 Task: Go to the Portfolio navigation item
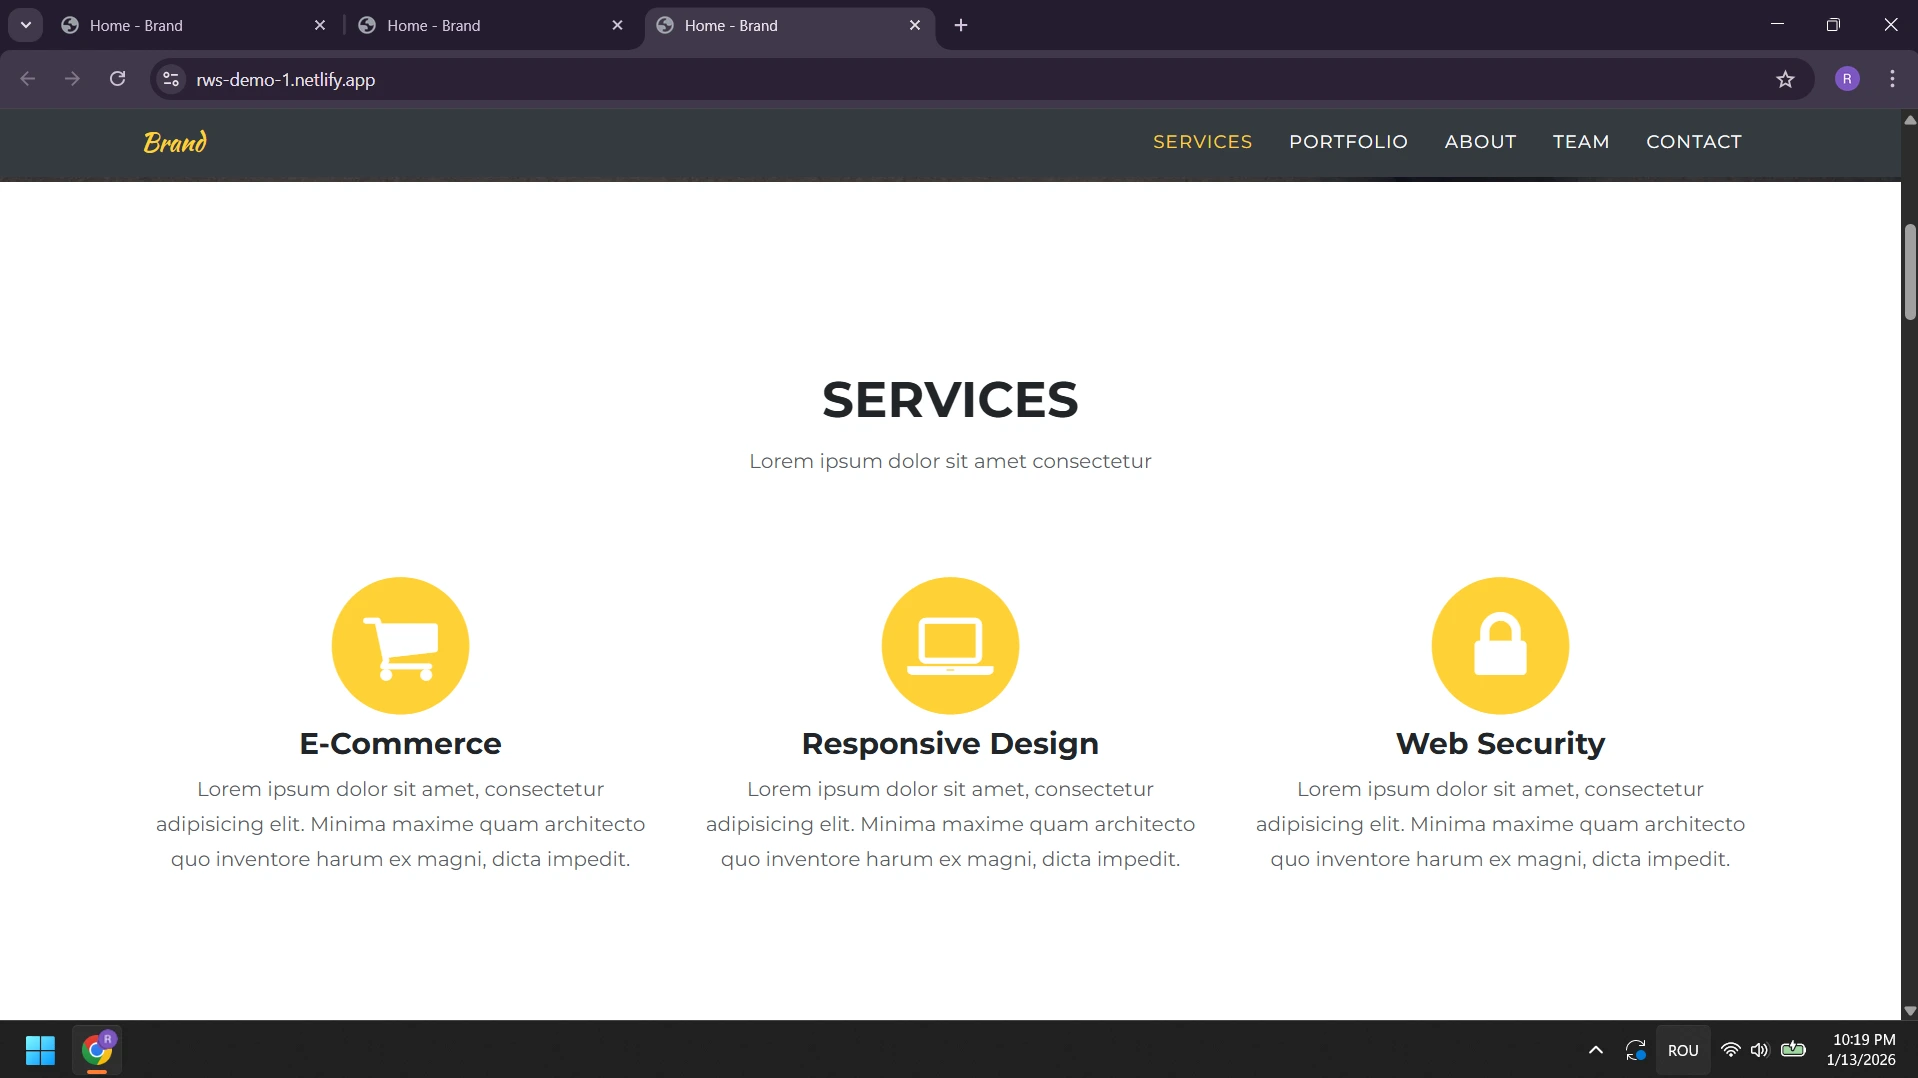pos(1348,142)
